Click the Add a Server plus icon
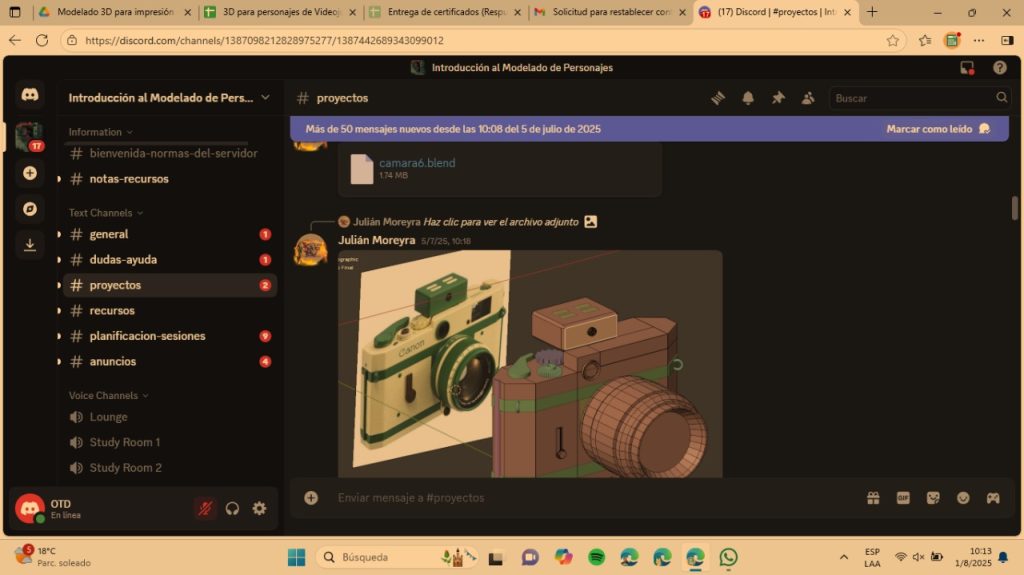This screenshot has height=575, width=1024. 30,173
